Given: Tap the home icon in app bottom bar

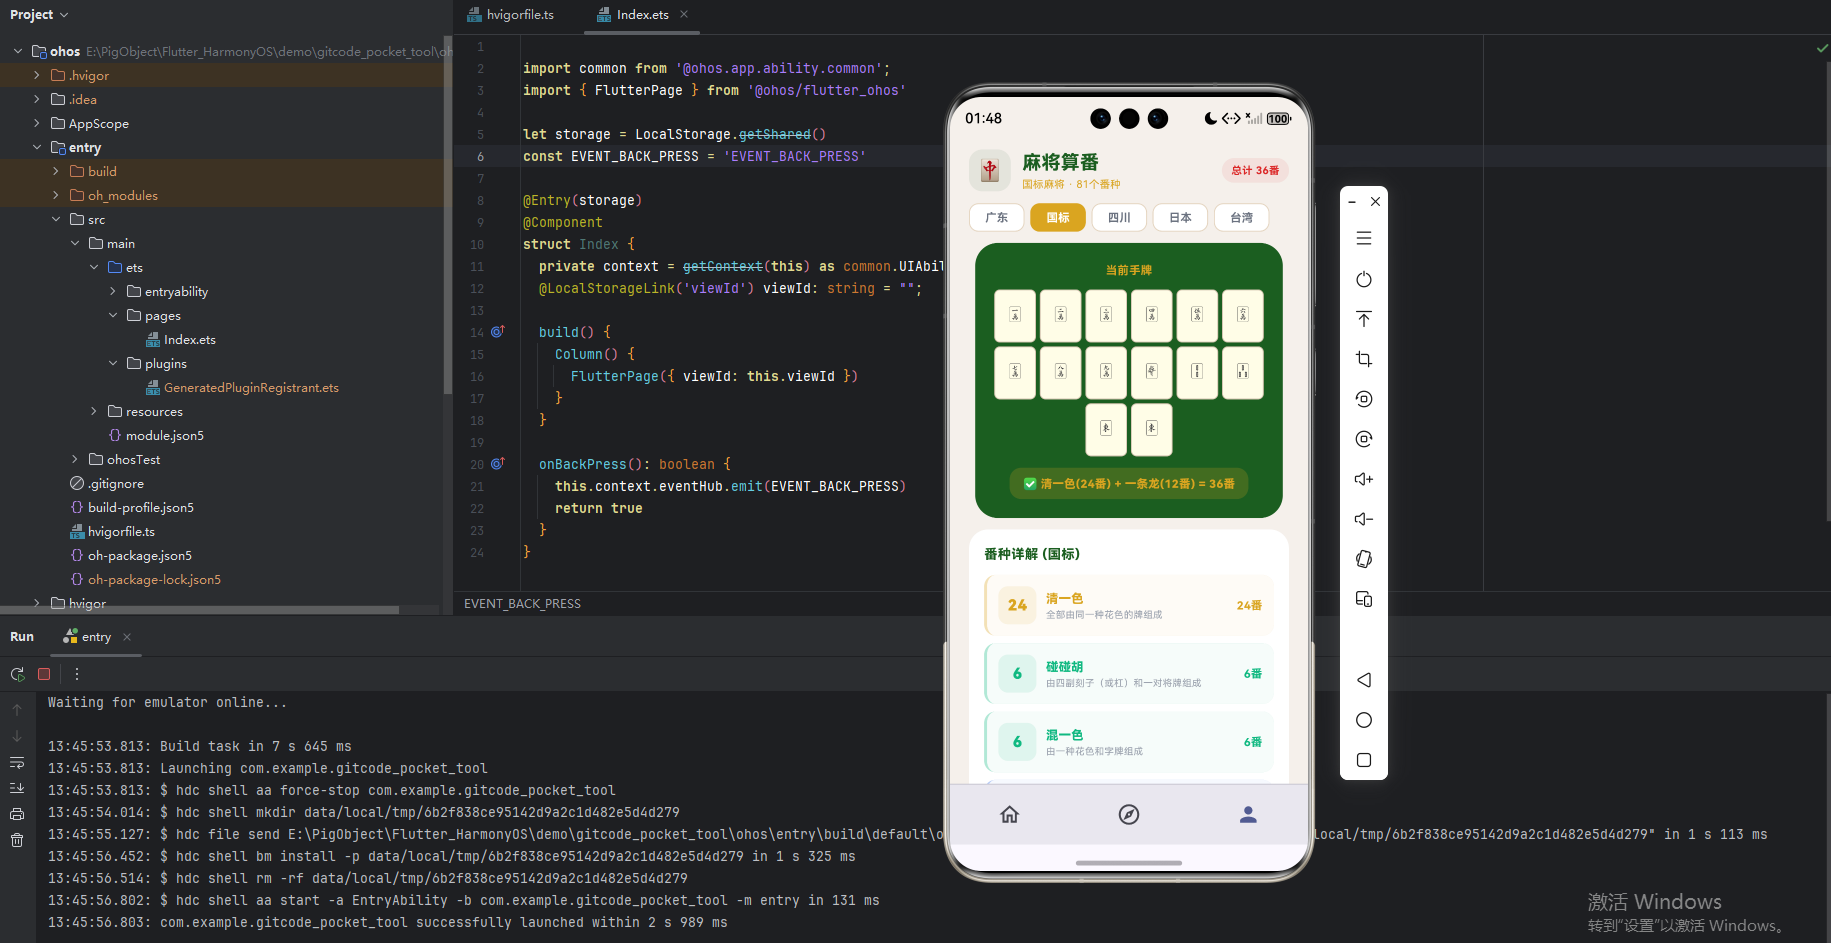Looking at the screenshot, I should [x=1010, y=814].
